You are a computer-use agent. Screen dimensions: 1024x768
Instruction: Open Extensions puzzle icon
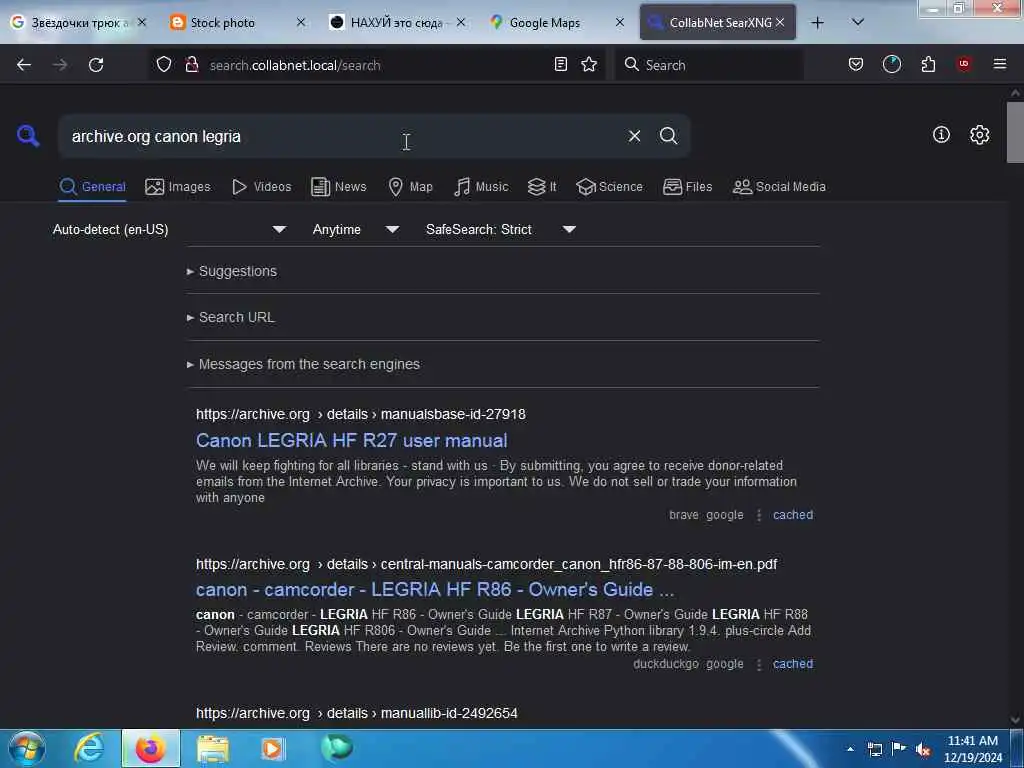928,64
